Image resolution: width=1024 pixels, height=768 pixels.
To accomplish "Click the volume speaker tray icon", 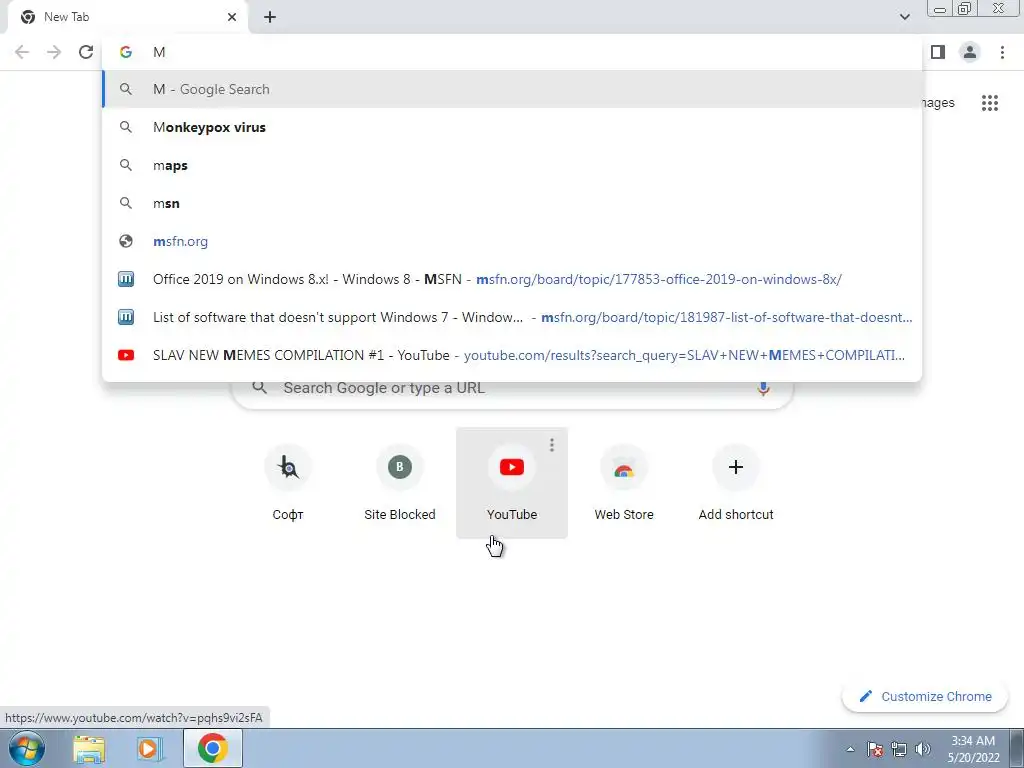I will click(923, 749).
